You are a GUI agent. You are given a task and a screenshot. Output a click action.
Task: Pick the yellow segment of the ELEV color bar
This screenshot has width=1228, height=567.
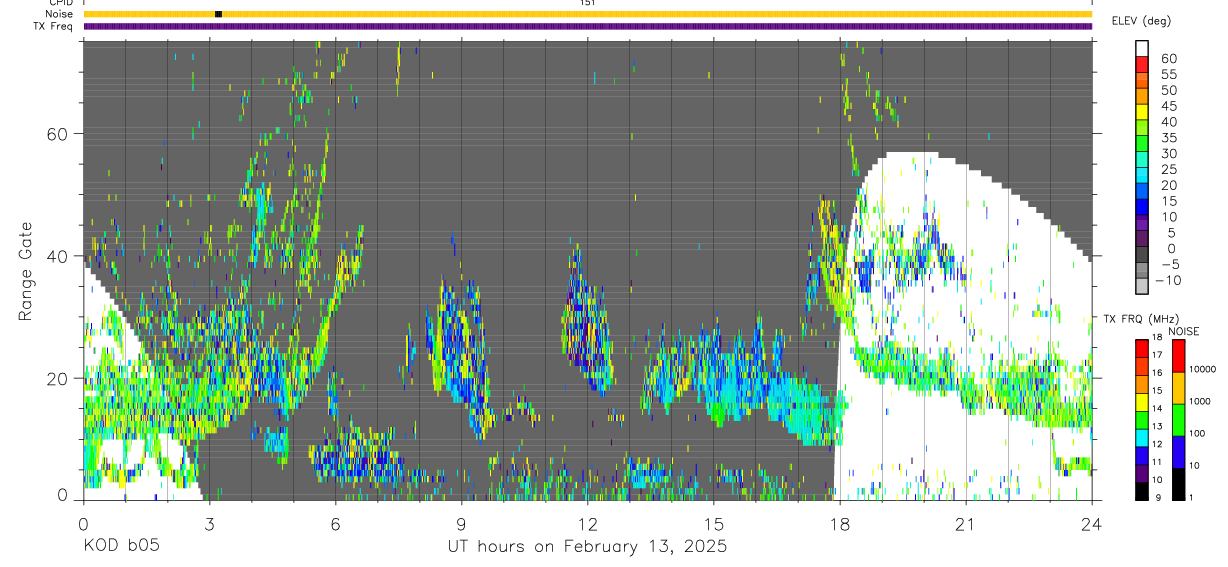click(1143, 113)
